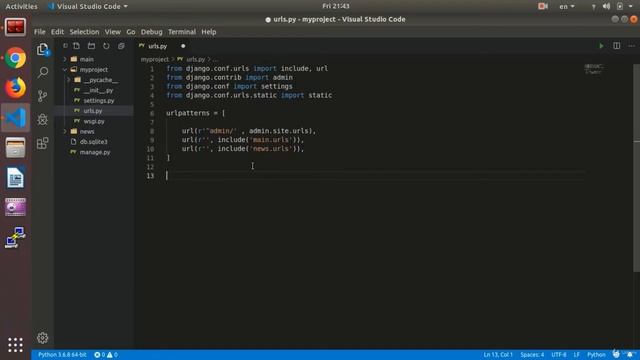Change indentation via Spaces: 4
This screenshot has height=360, width=640.
(x=532, y=355)
